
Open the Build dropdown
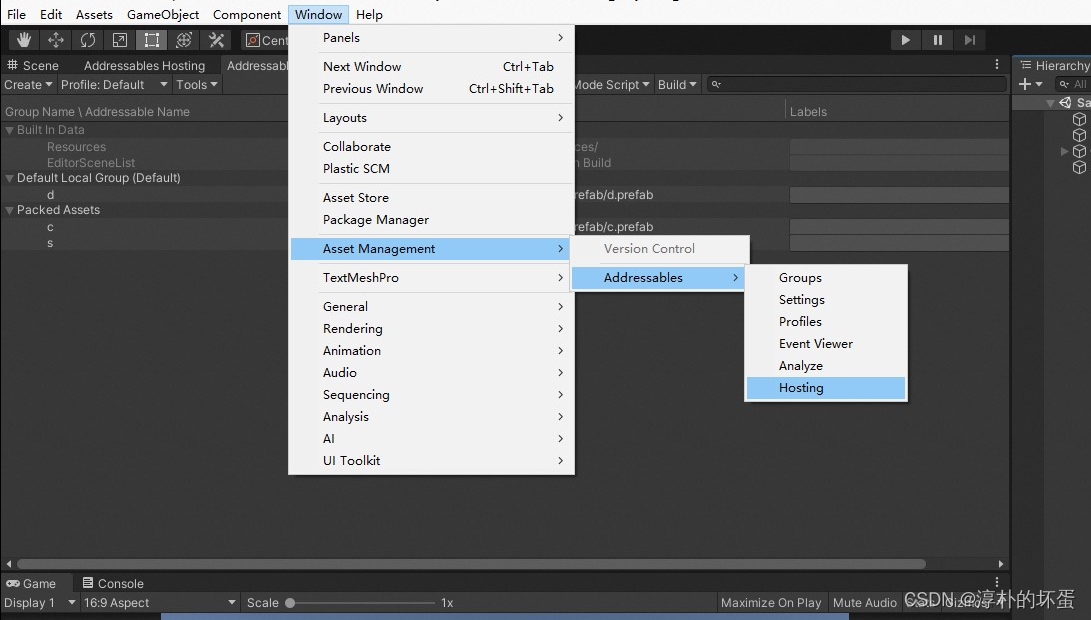point(677,84)
